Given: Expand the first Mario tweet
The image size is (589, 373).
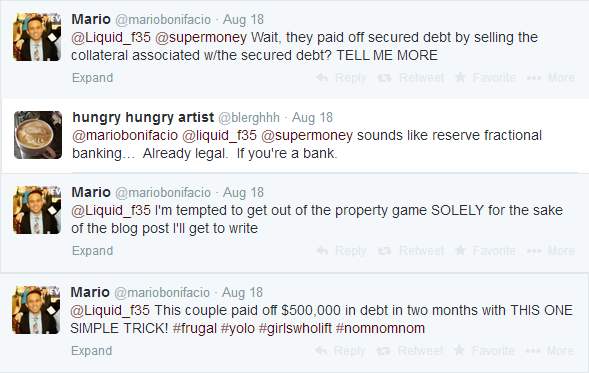Looking at the screenshot, I should coord(92,78).
